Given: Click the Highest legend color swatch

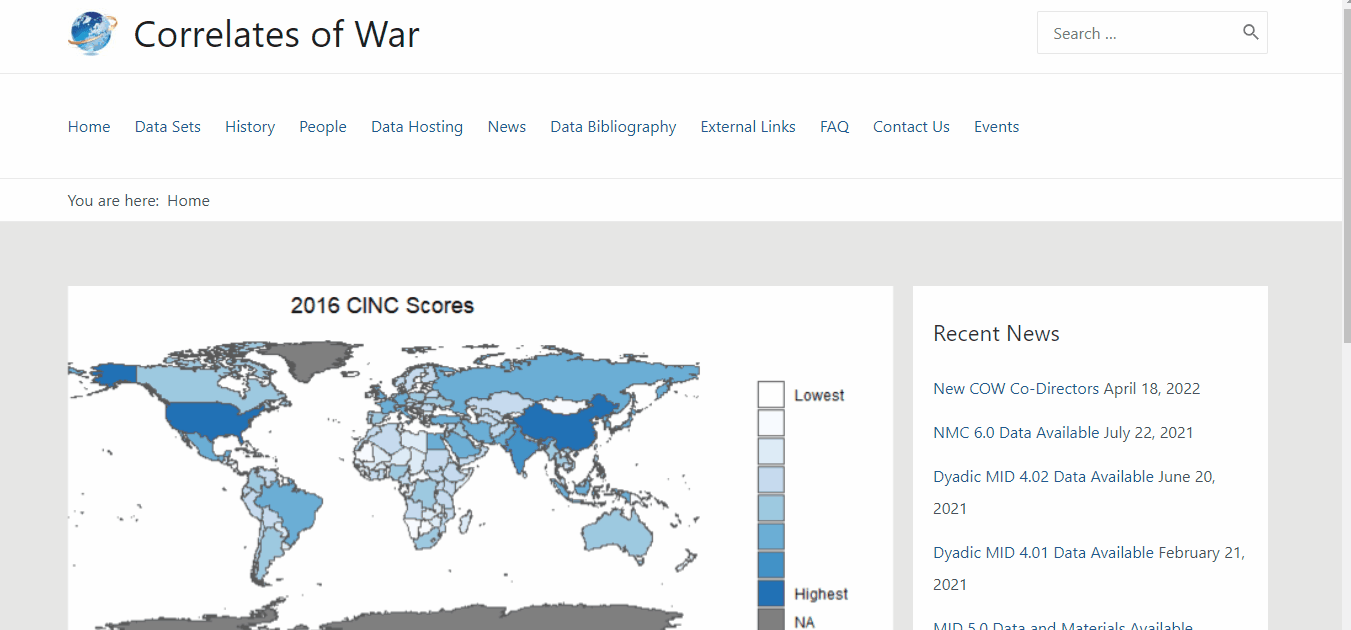Looking at the screenshot, I should [x=770, y=593].
